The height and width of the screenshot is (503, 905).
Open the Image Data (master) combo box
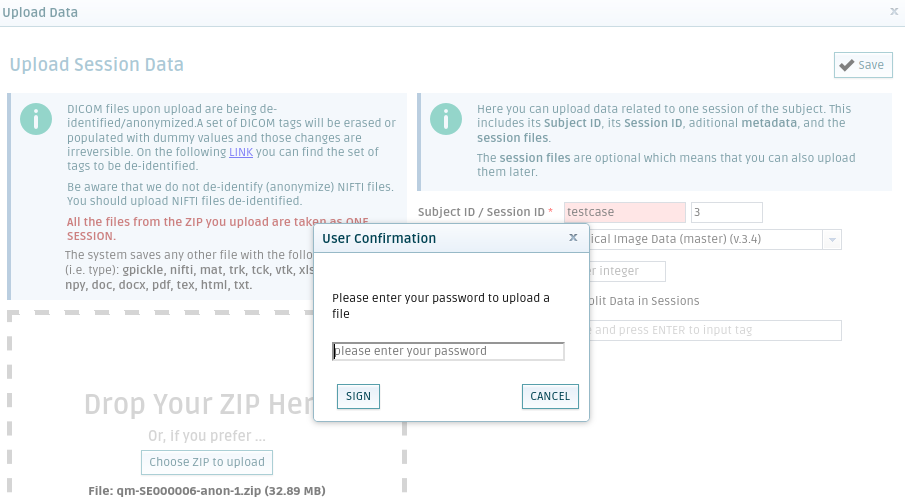click(715, 240)
